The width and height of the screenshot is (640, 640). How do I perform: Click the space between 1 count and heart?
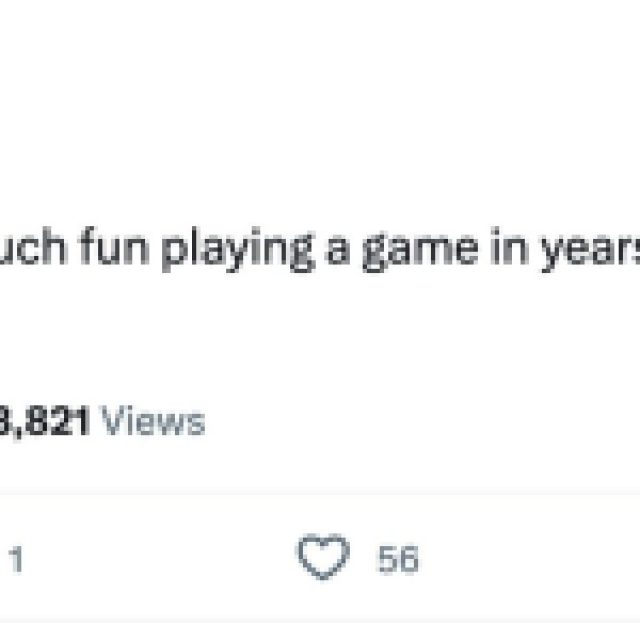click(160, 560)
